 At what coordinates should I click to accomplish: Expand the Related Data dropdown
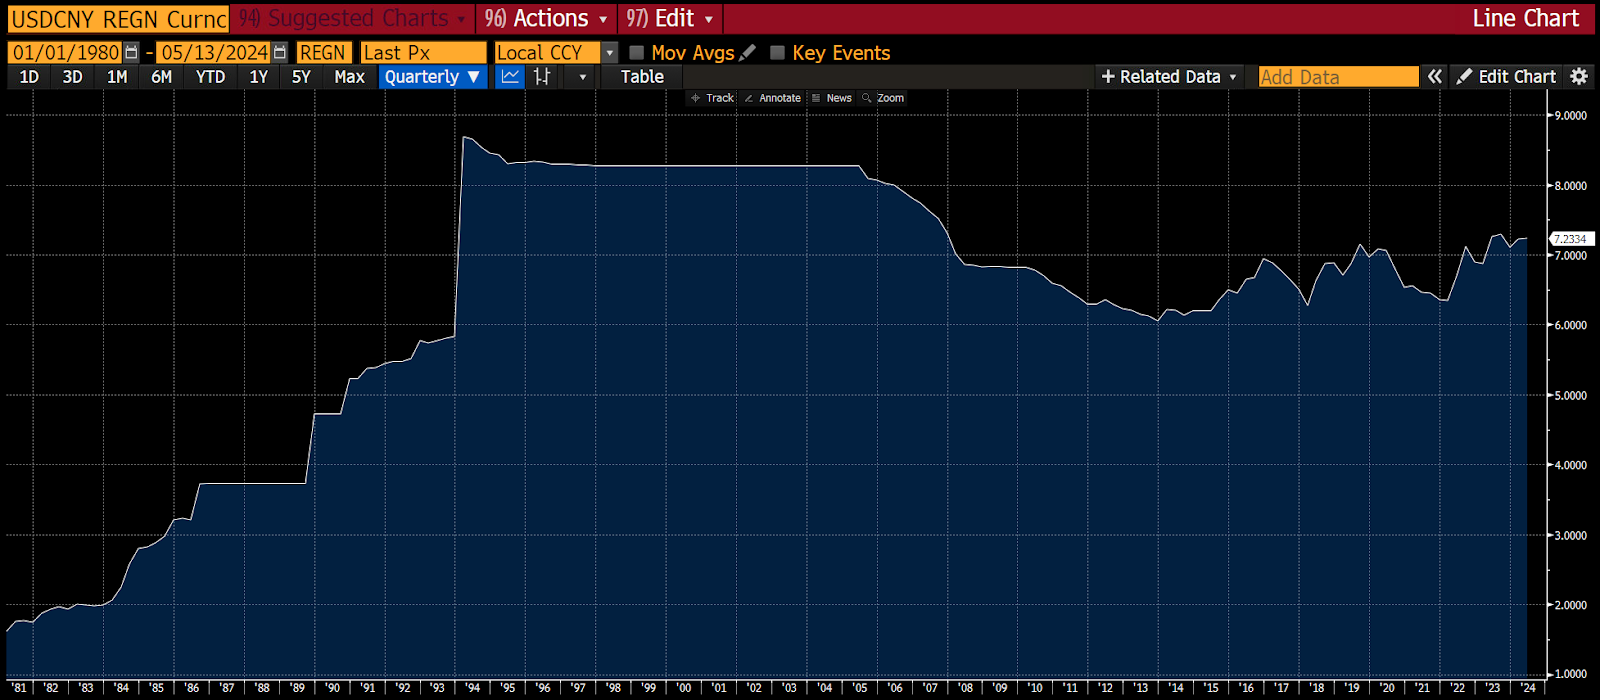[x=1169, y=77]
